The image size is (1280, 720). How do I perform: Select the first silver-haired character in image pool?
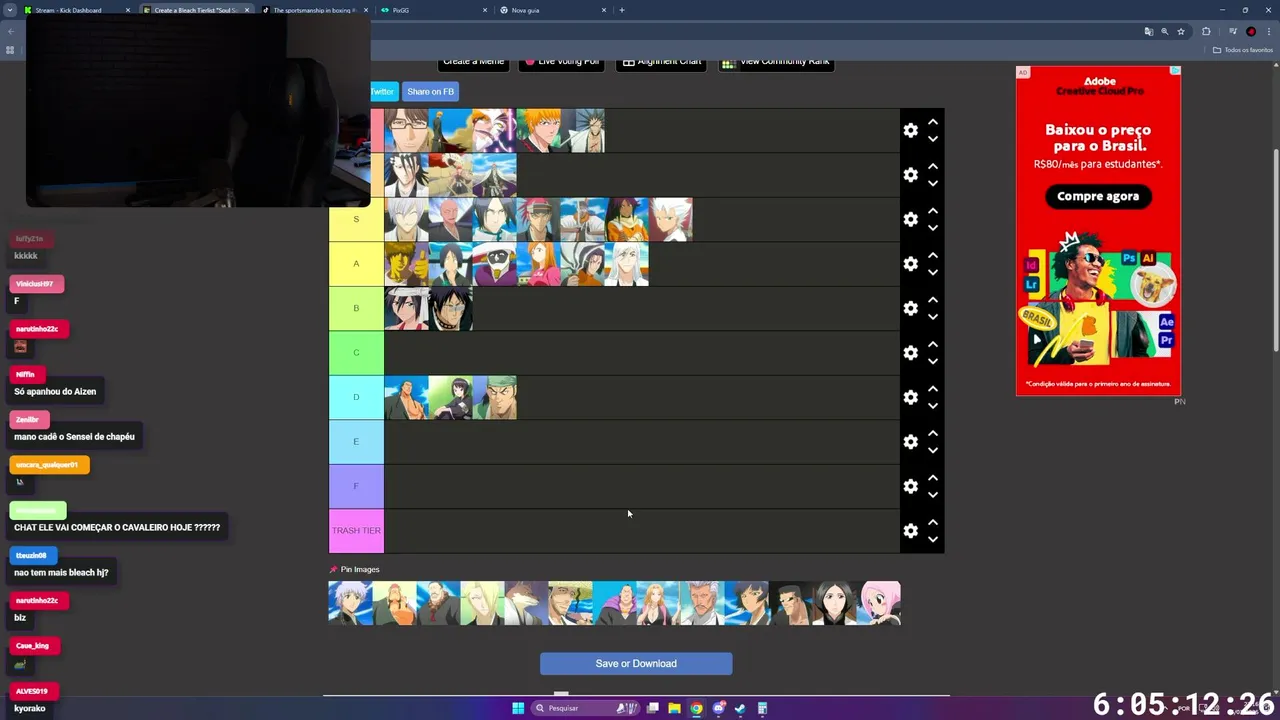(351, 604)
